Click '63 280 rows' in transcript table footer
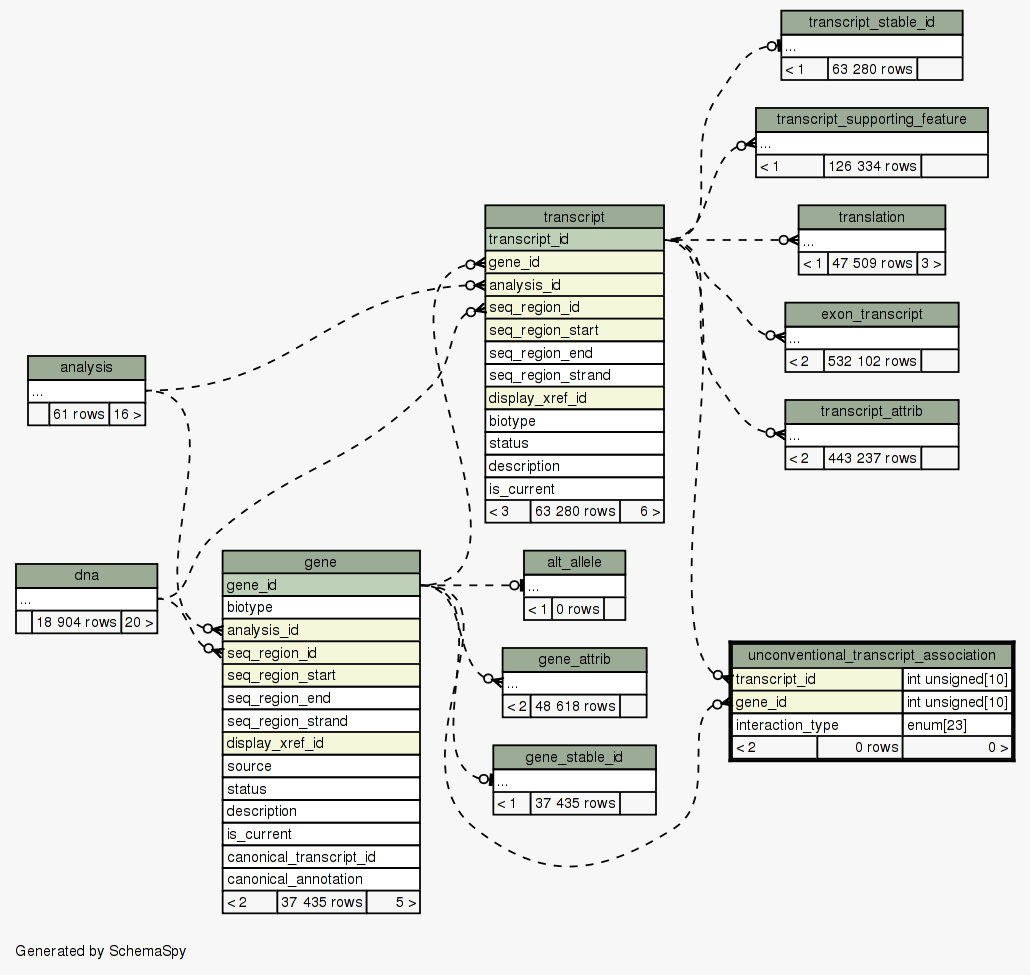The width and height of the screenshot is (1030, 975). (x=575, y=512)
